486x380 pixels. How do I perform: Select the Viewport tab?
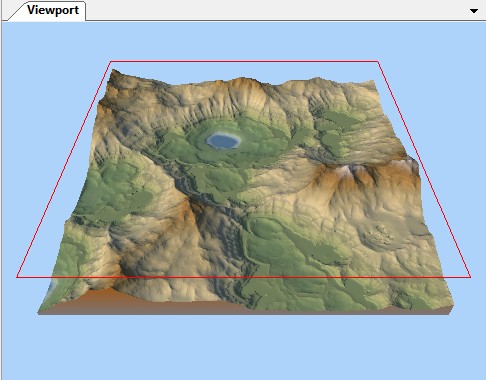(x=53, y=10)
